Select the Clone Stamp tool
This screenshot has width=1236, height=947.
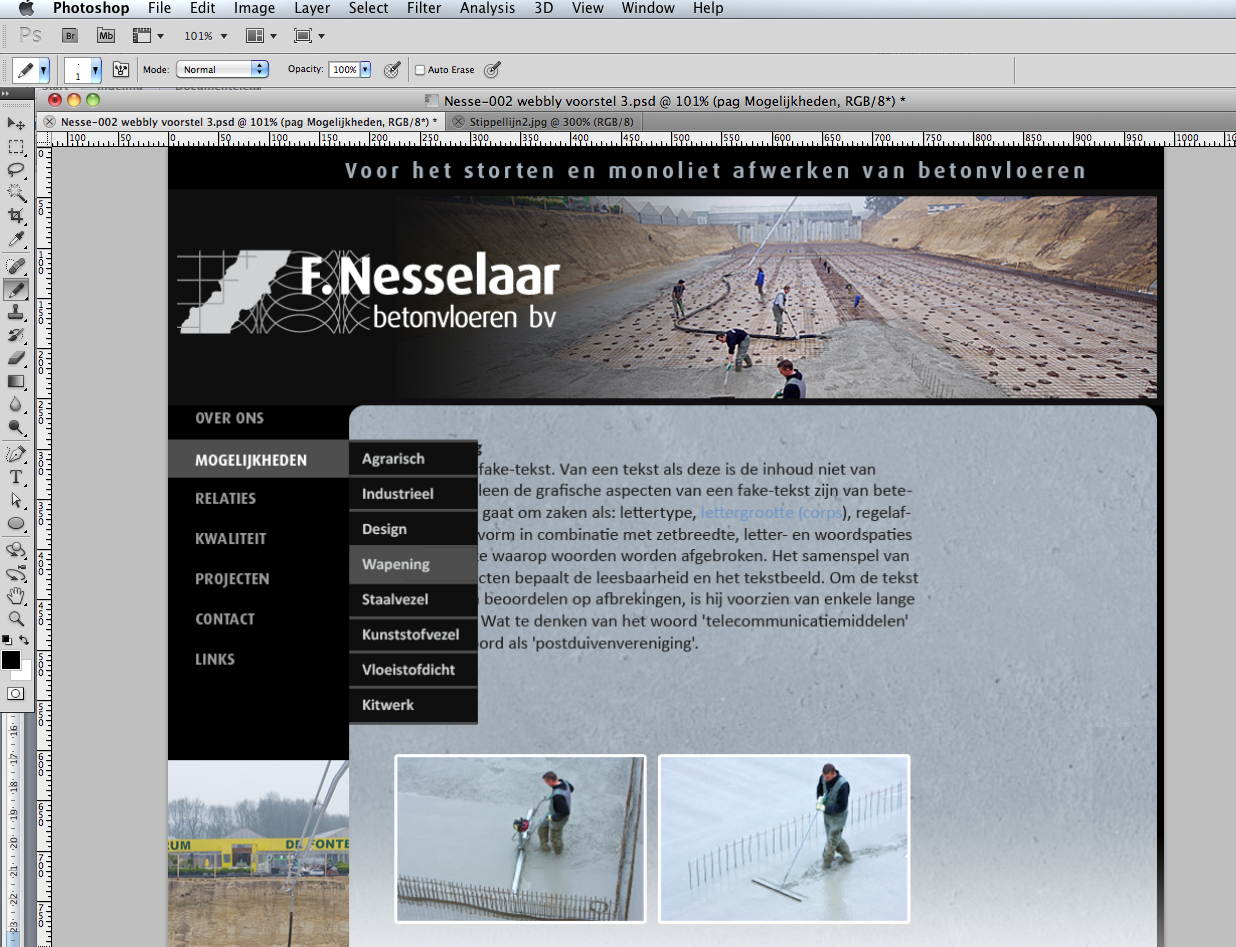pos(16,312)
